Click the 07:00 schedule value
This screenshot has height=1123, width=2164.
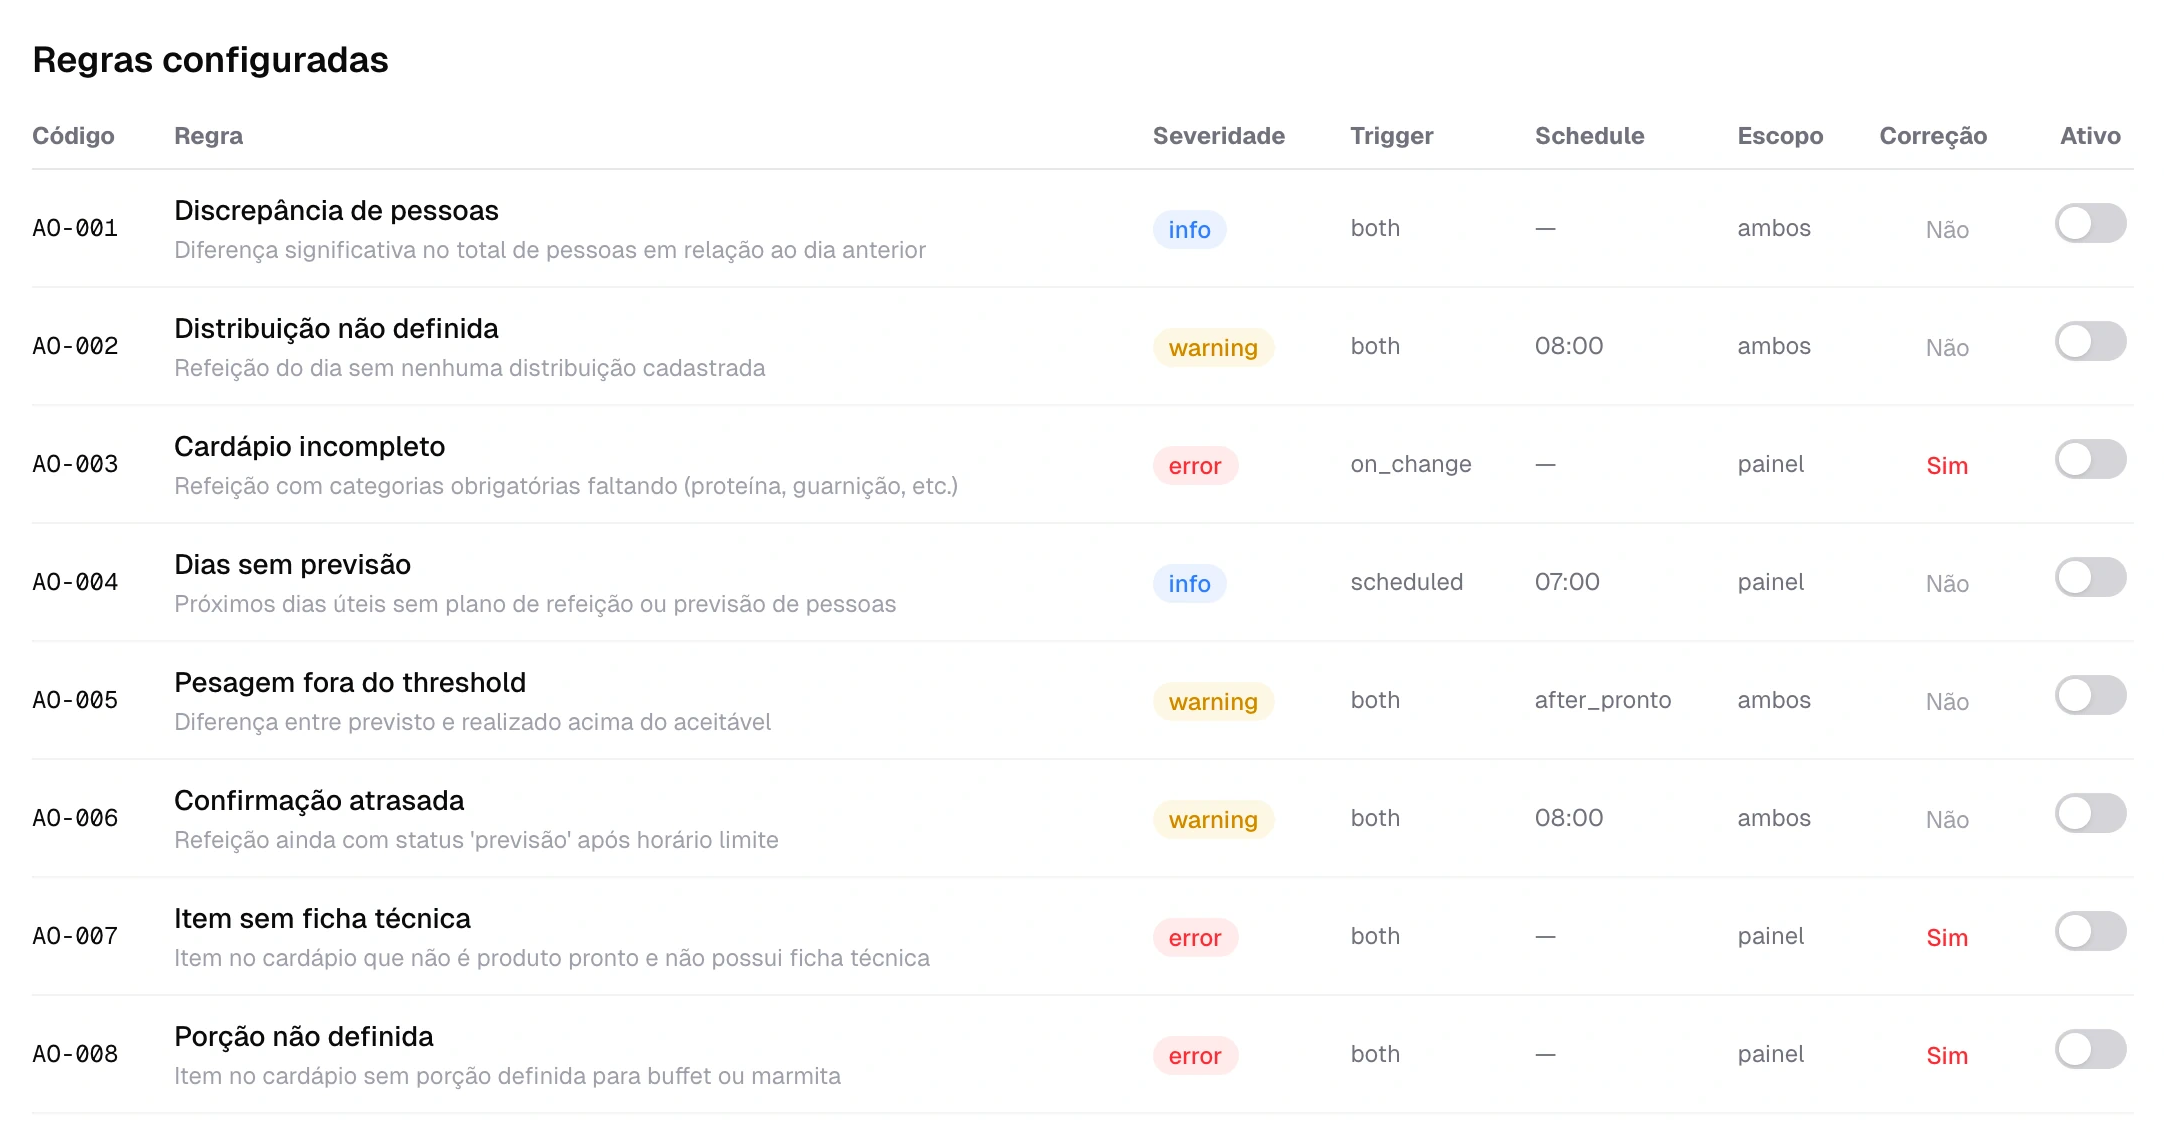(x=1567, y=582)
